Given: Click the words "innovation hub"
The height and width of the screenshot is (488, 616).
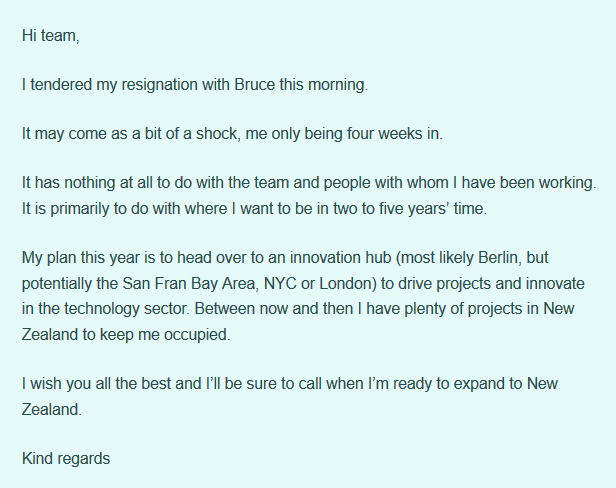Looking at the screenshot, I should (x=341, y=258).
